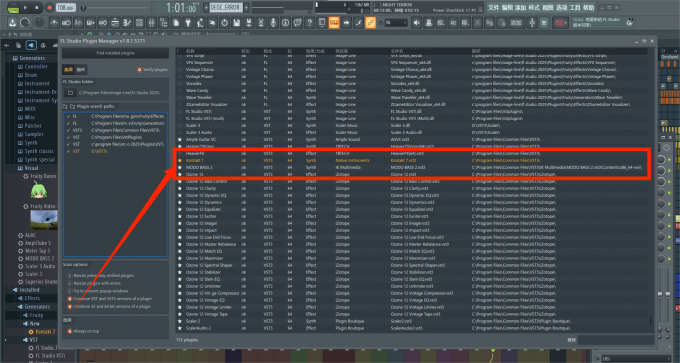Screen dimensions: 680x363
Task: Toggle the orange link chain icon
Action: click(x=370, y=23)
